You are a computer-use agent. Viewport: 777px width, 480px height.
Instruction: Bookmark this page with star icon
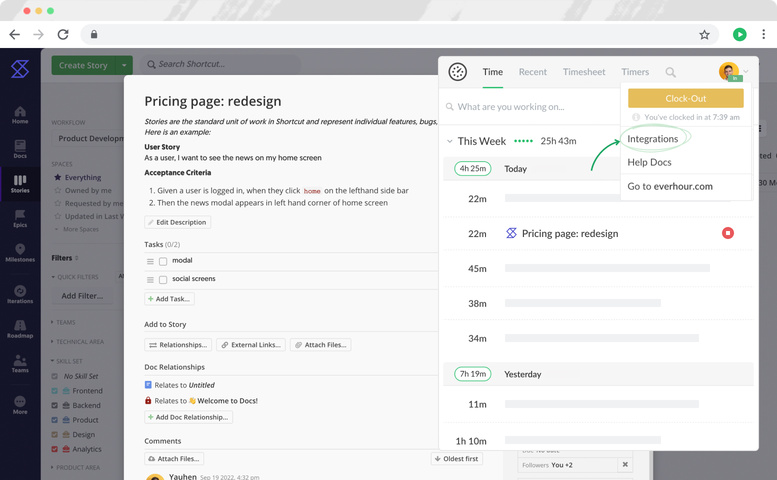click(704, 35)
